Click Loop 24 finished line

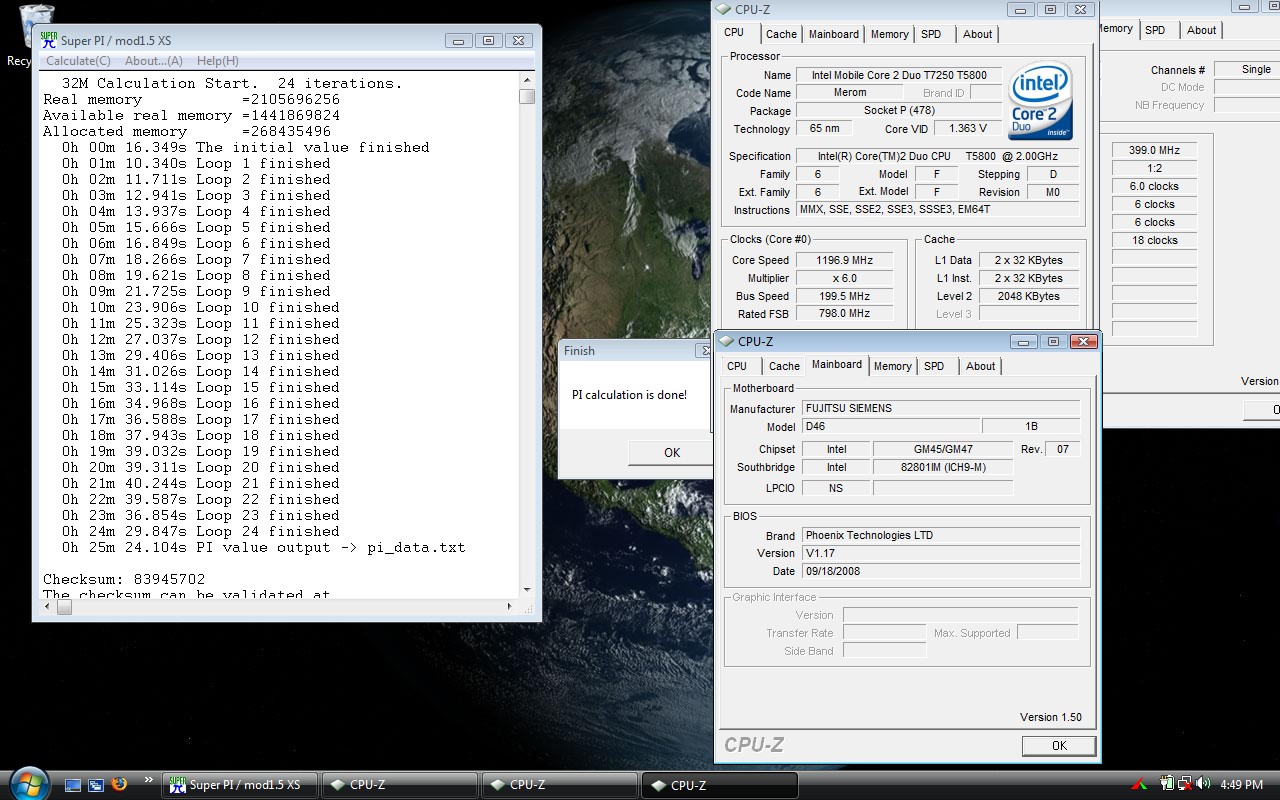pos(200,531)
